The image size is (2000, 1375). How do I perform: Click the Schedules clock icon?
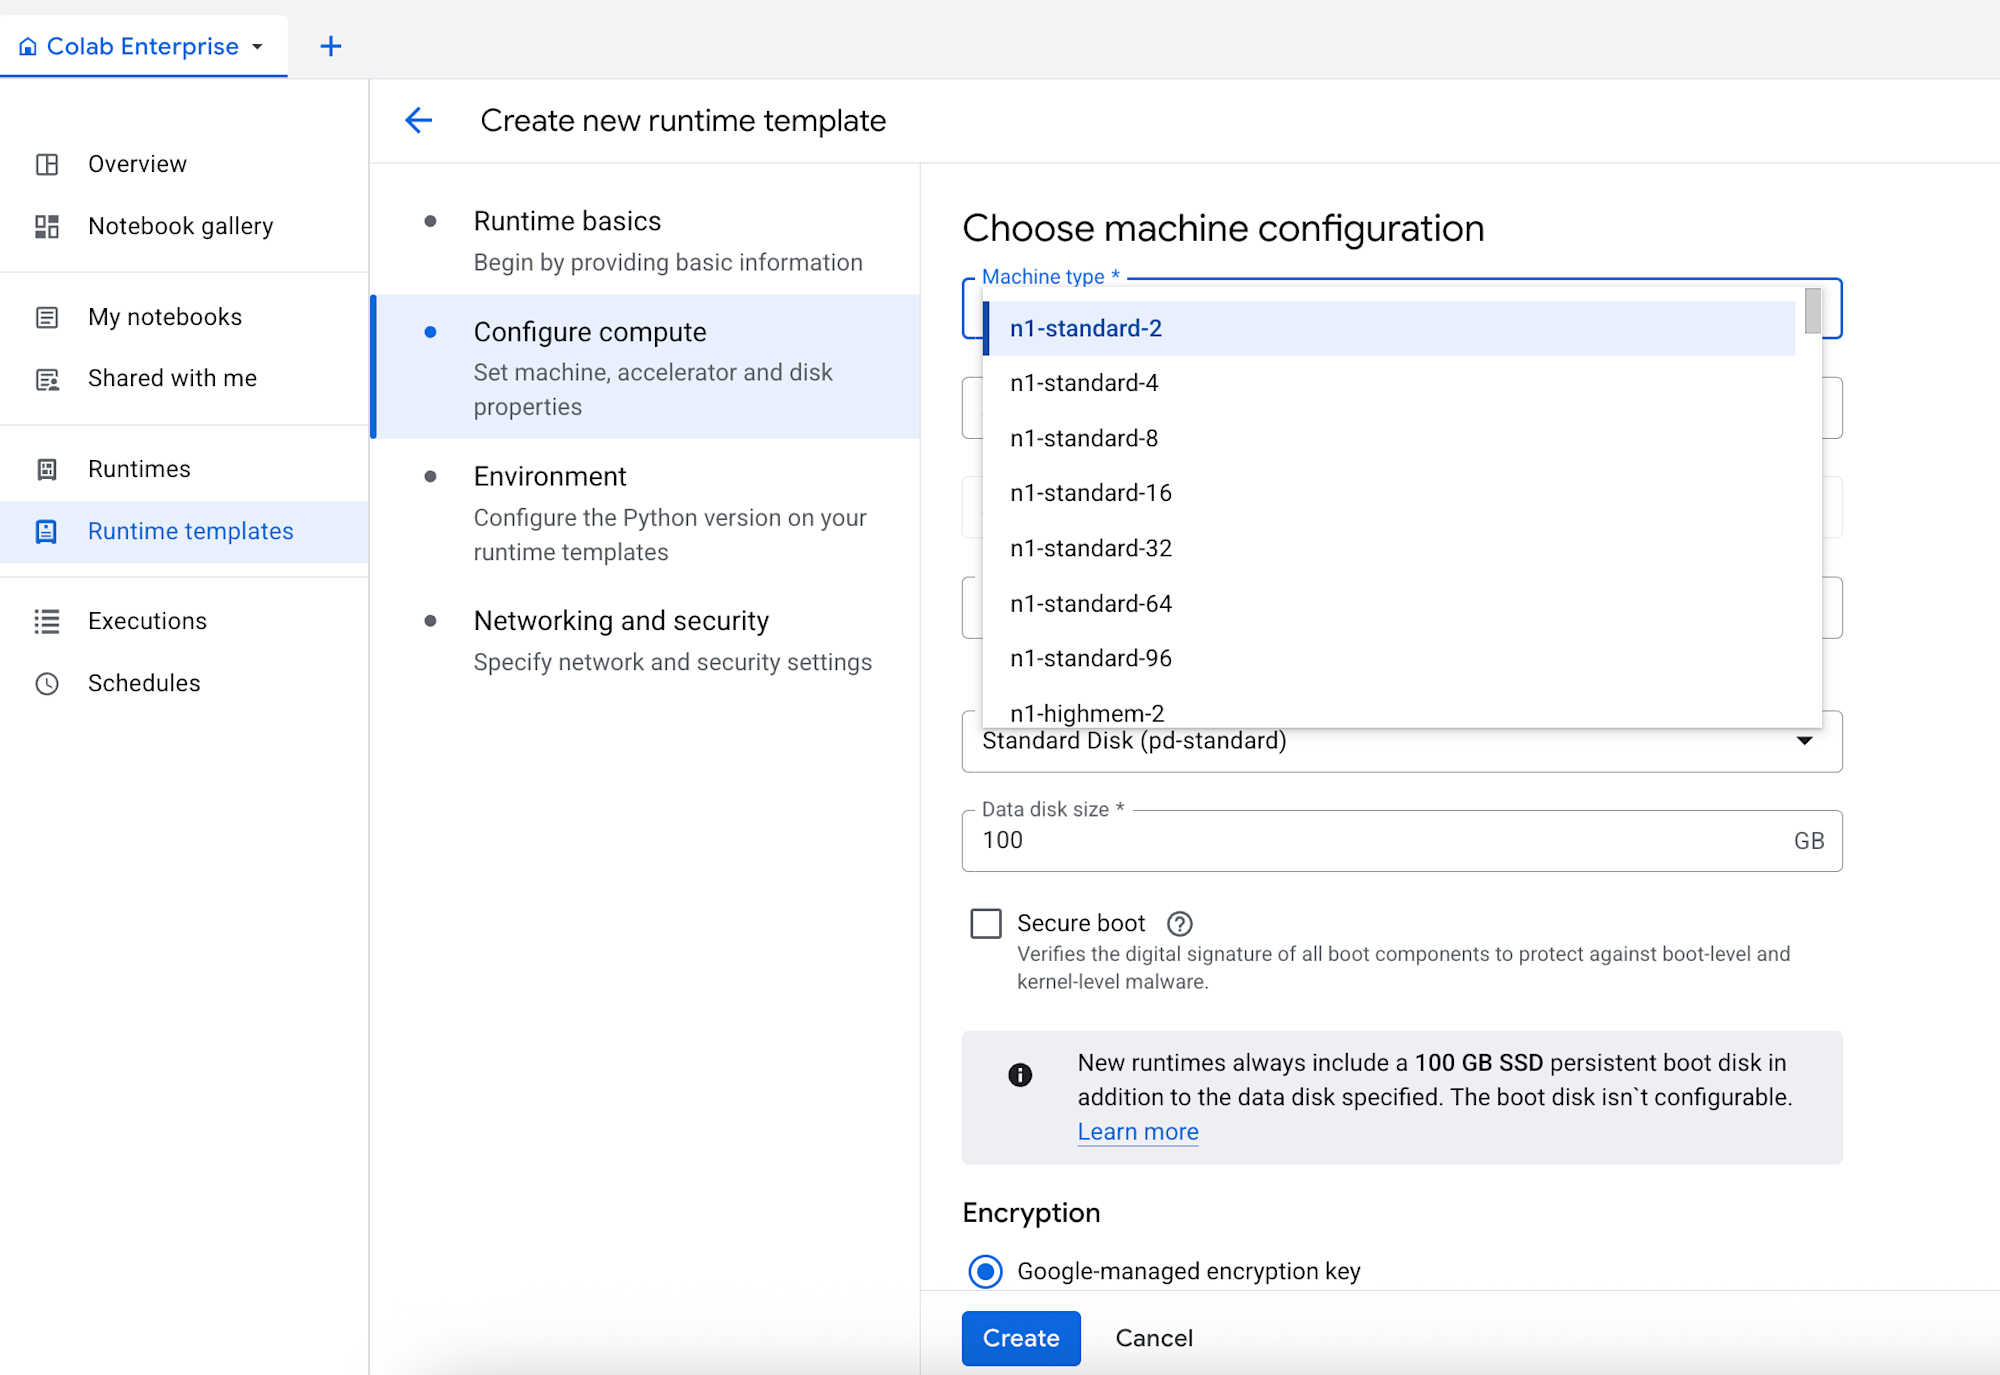[x=47, y=683]
